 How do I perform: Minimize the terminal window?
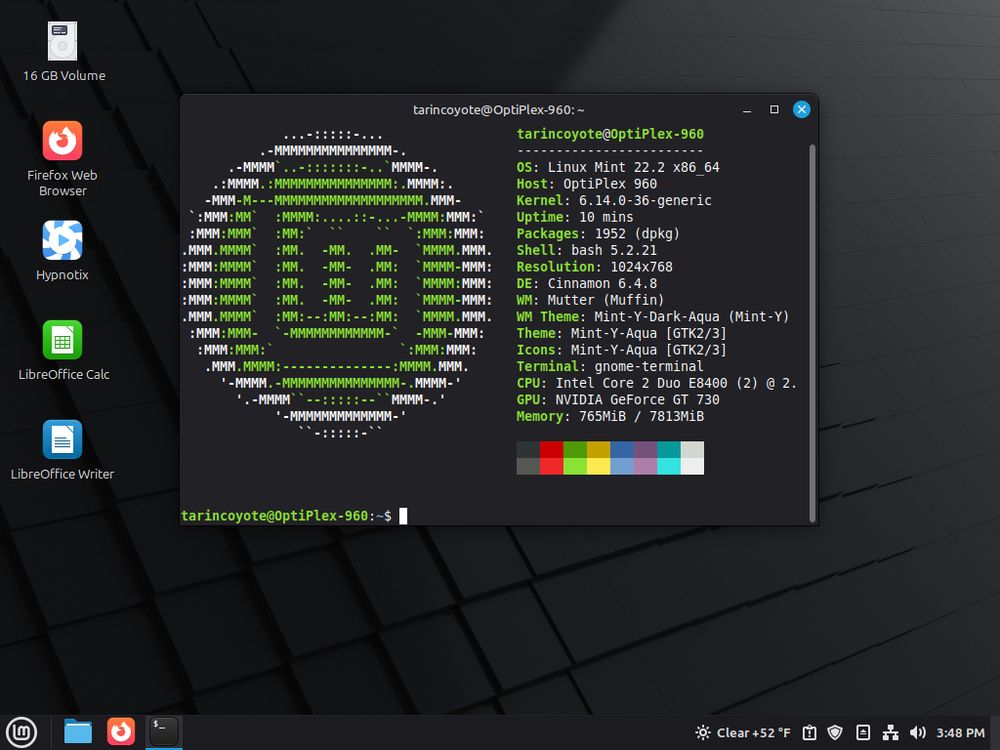click(746, 109)
